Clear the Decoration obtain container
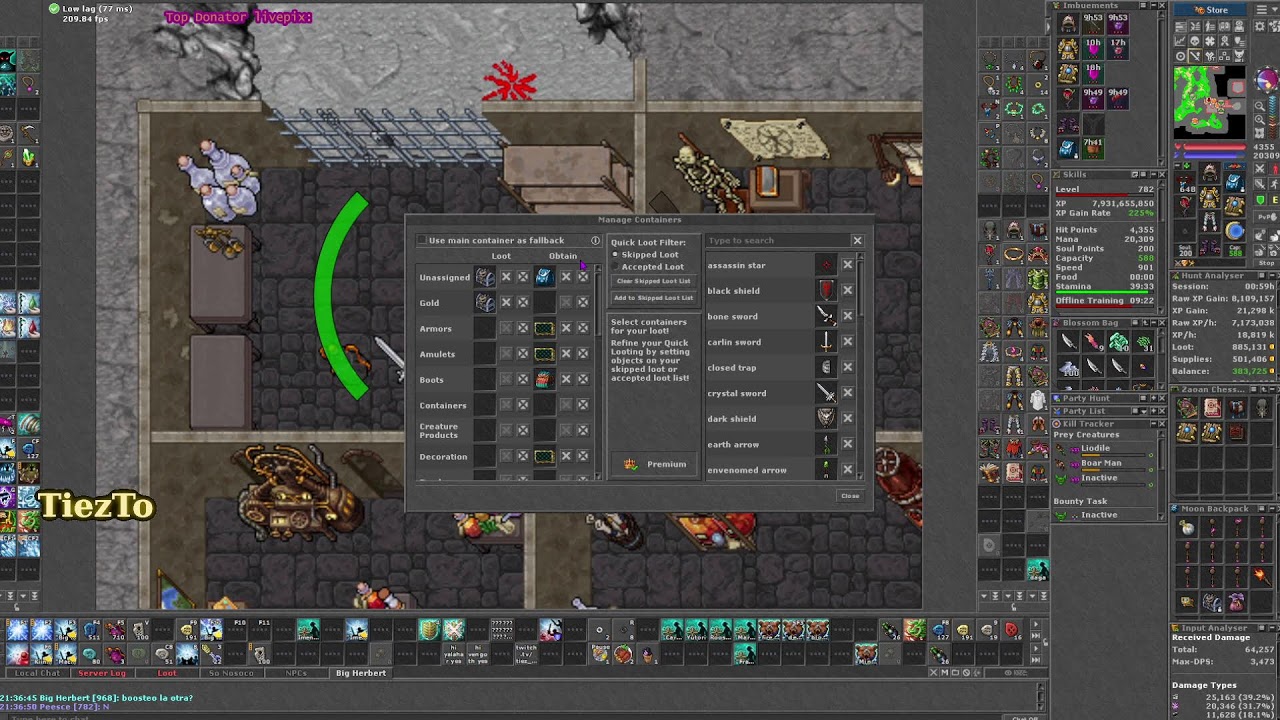 click(566, 456)
